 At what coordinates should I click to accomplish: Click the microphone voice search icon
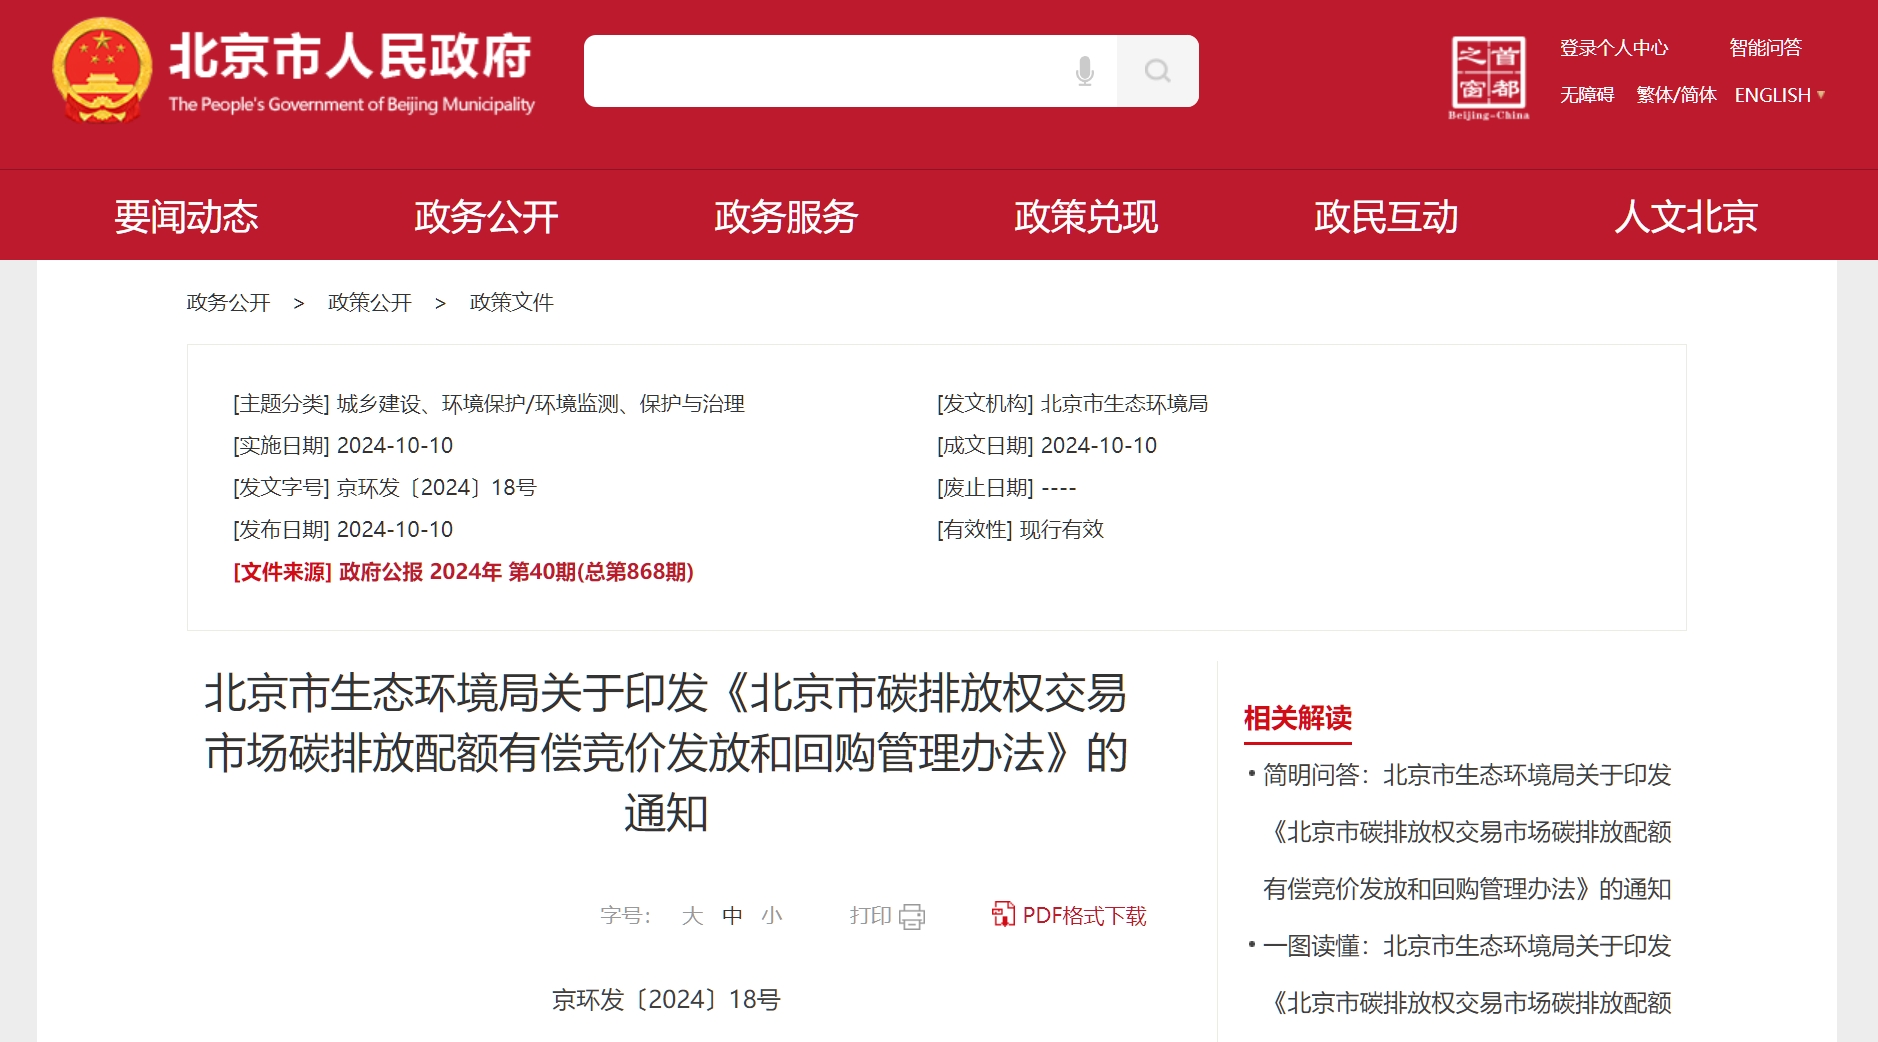pos(1084,71)
